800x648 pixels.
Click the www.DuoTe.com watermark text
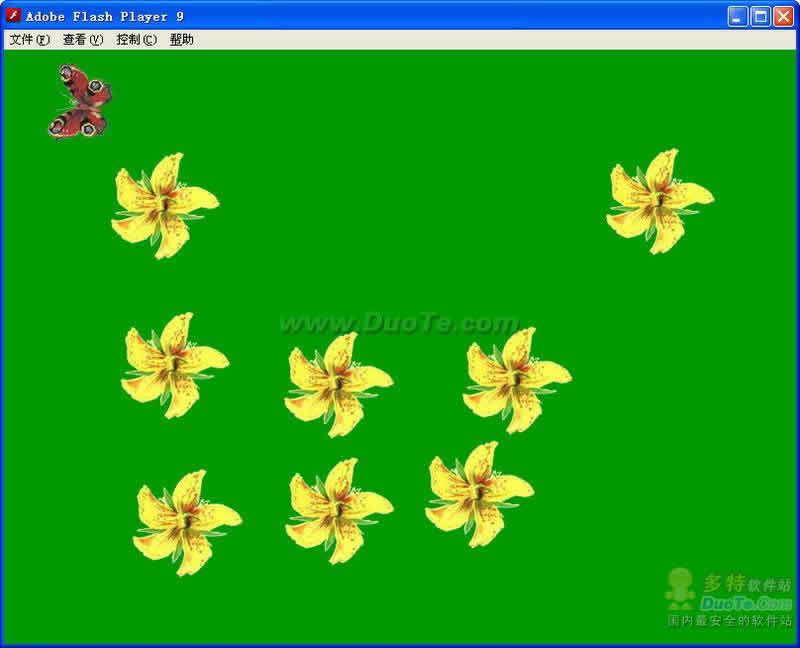(399, 323)
